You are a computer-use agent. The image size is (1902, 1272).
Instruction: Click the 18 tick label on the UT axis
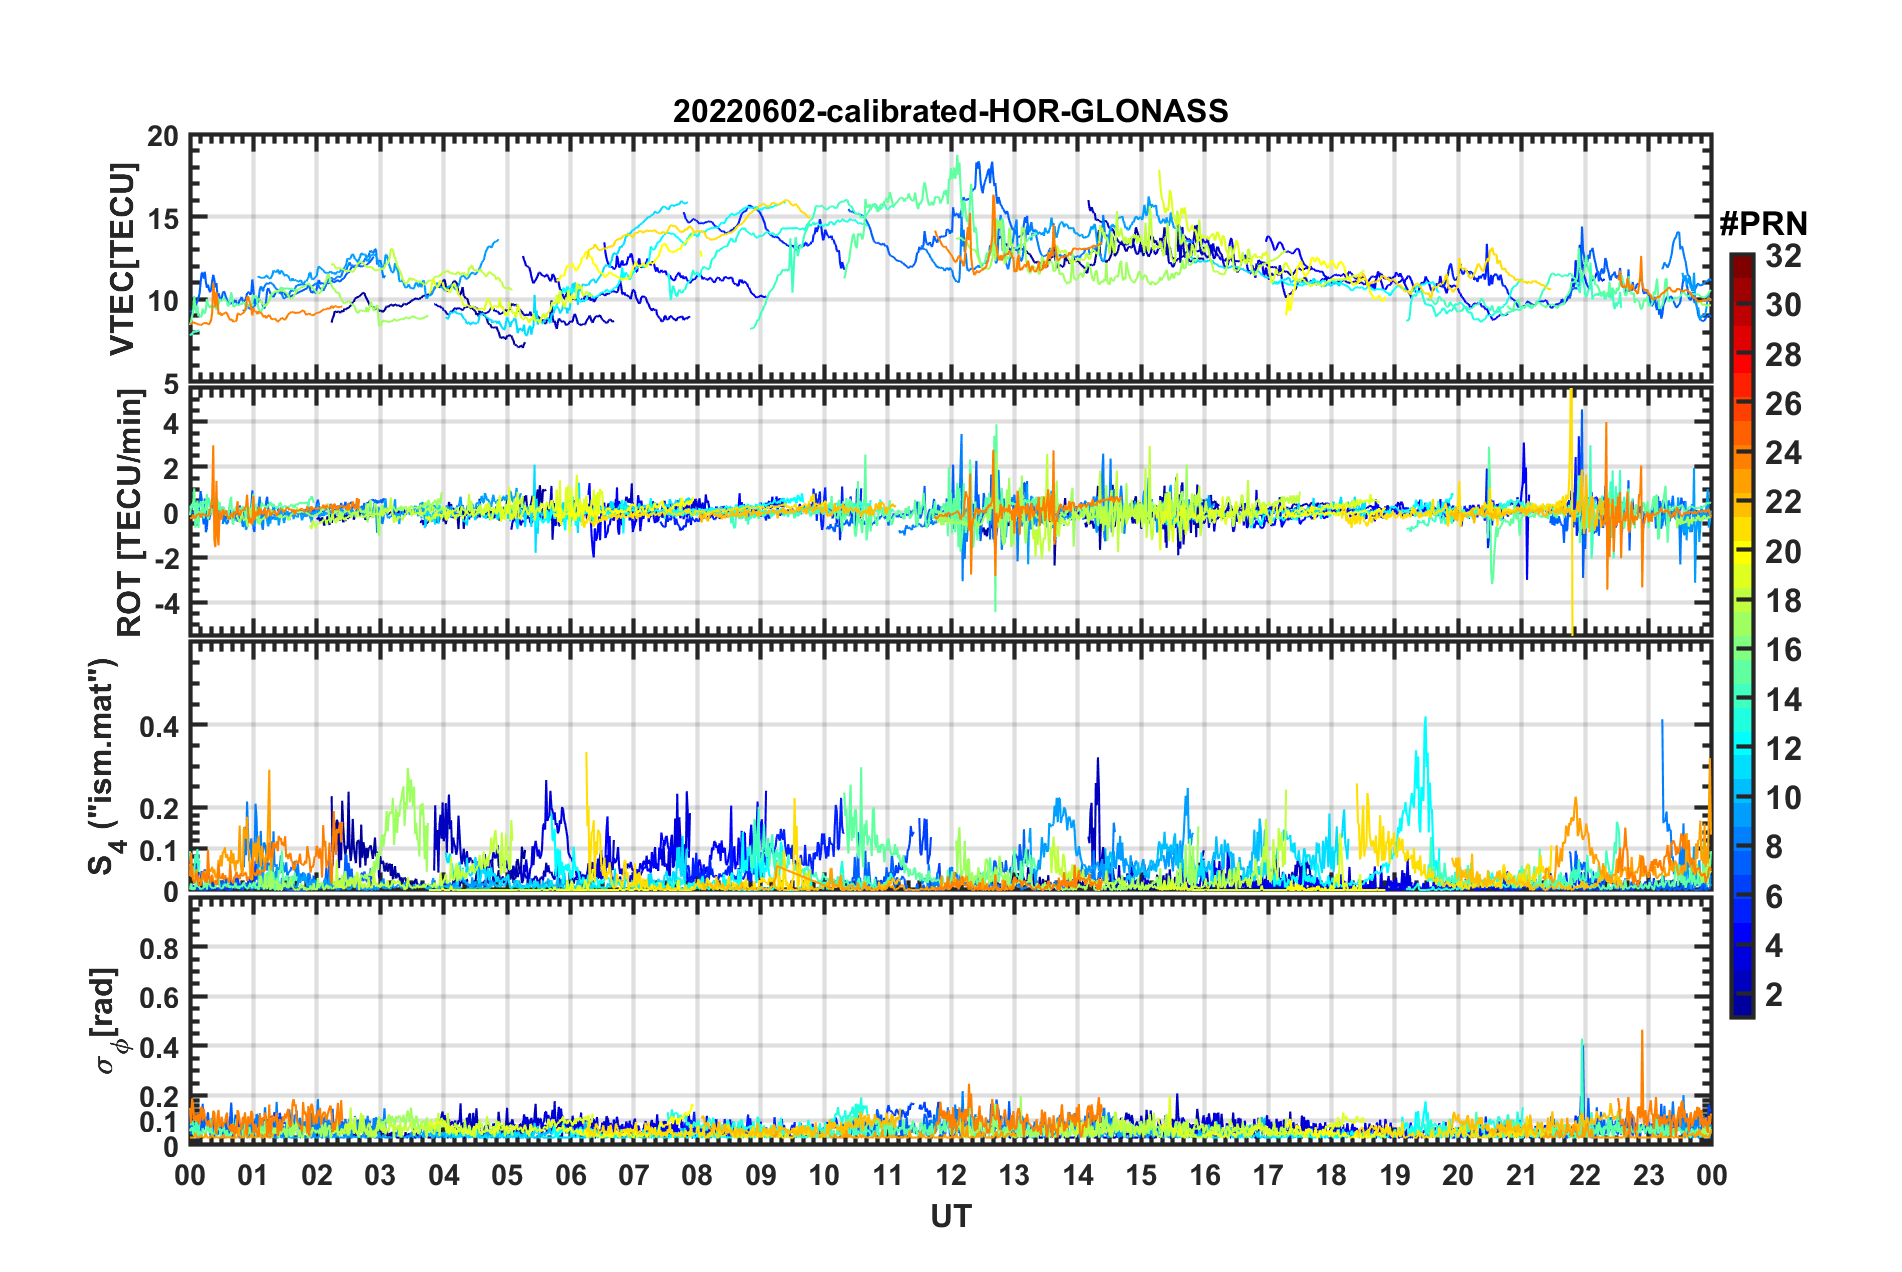[1331, 1175]
